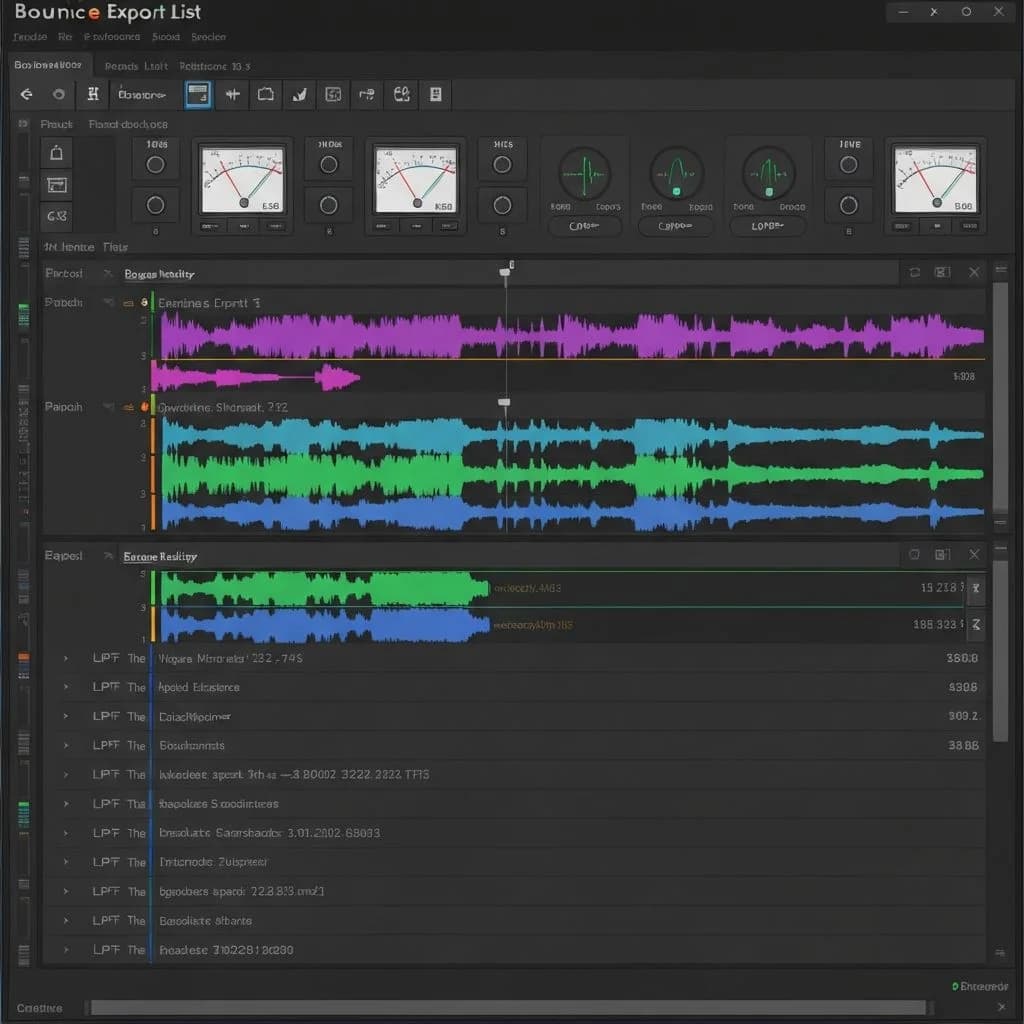Click the metronome icon at toolbar right end
The width and height of the screenshot is (1024, 1024).
(434, 95)
